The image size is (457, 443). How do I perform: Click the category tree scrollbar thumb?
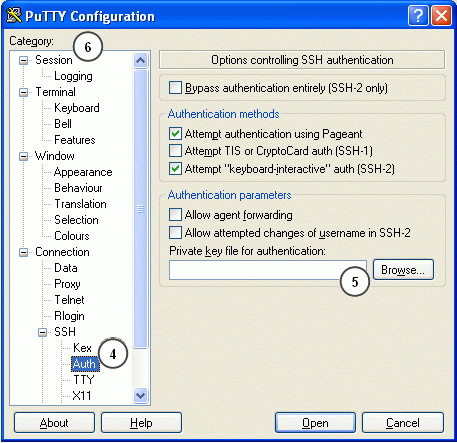pyautogui.click(x=140, y=209)
